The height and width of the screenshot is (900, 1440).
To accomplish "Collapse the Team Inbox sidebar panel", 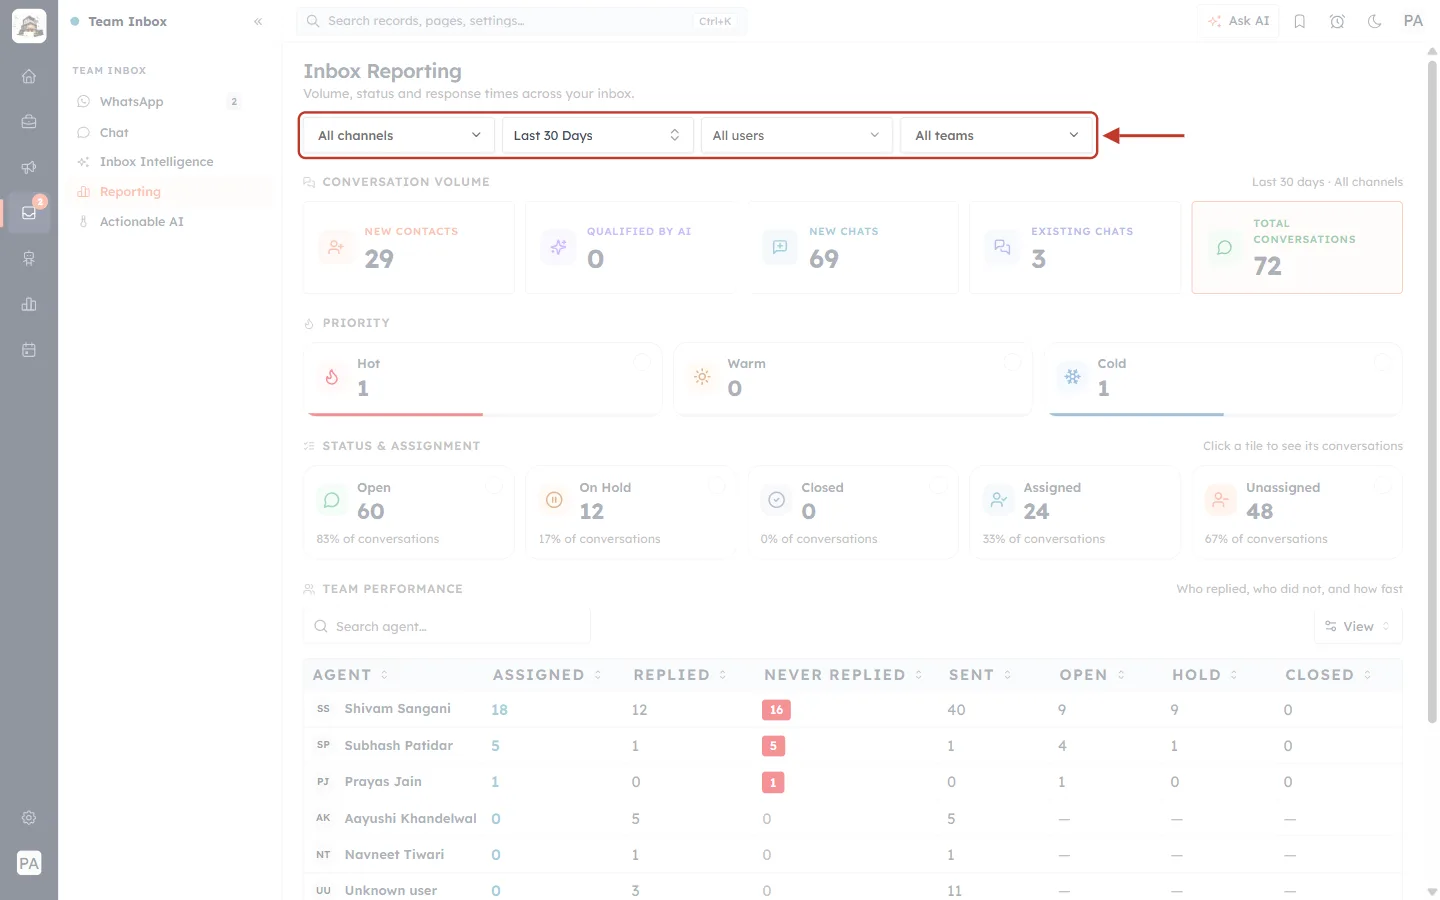I will pos(258,21).
